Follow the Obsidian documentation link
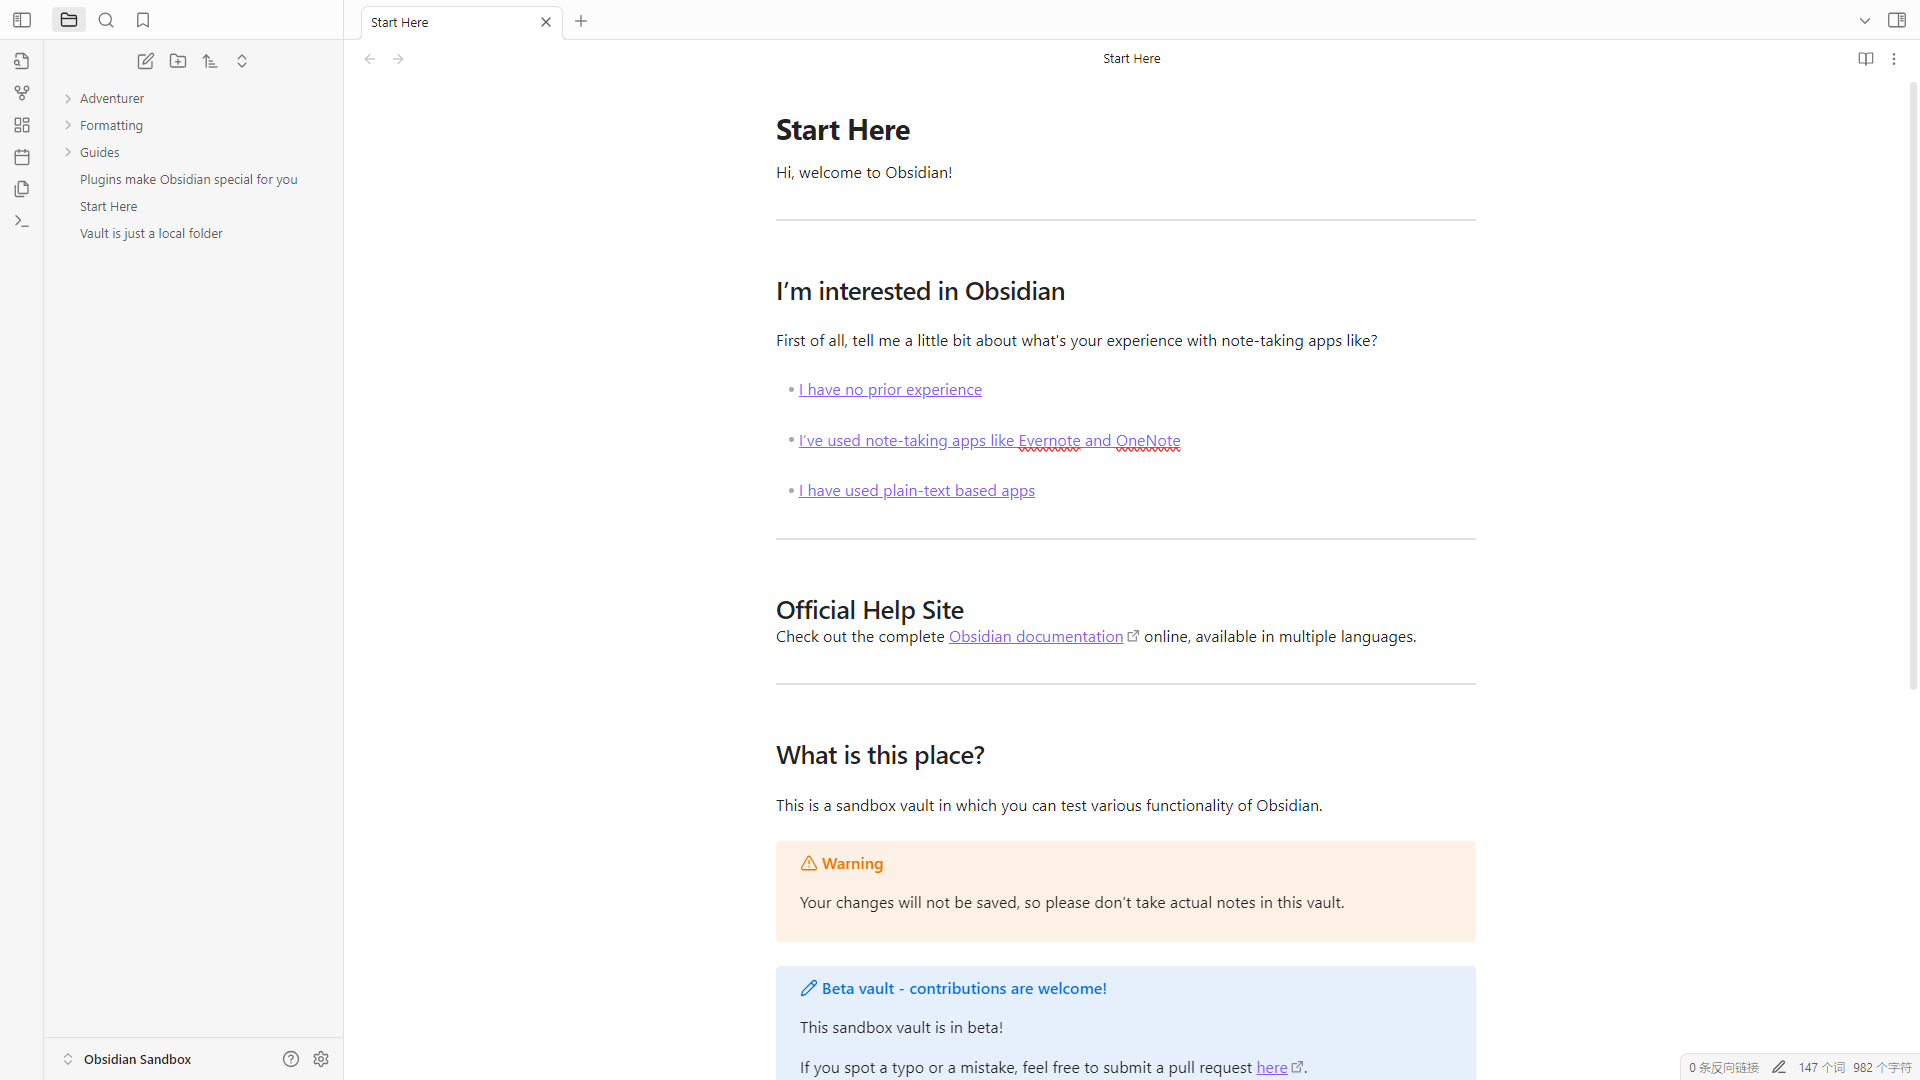Viewport: 1920px width, 1080px height. click(x=1035, y=637)
